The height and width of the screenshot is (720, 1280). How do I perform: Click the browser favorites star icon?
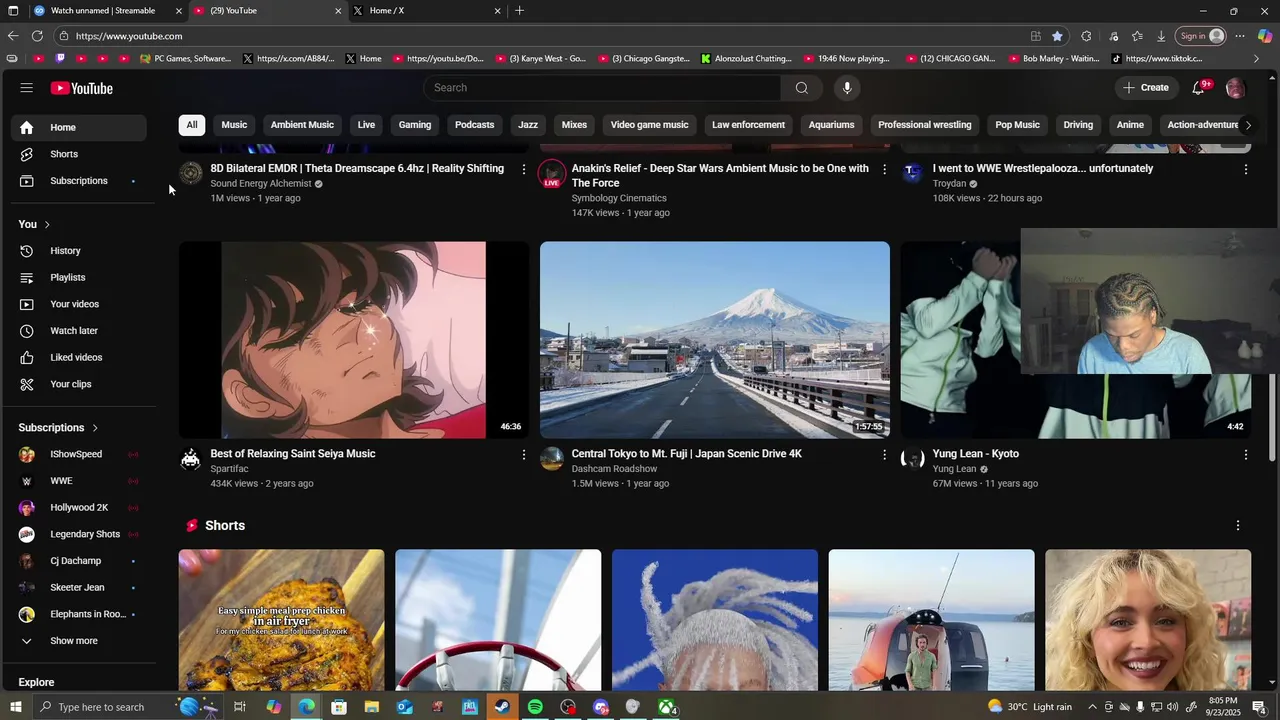(1057, 36)
